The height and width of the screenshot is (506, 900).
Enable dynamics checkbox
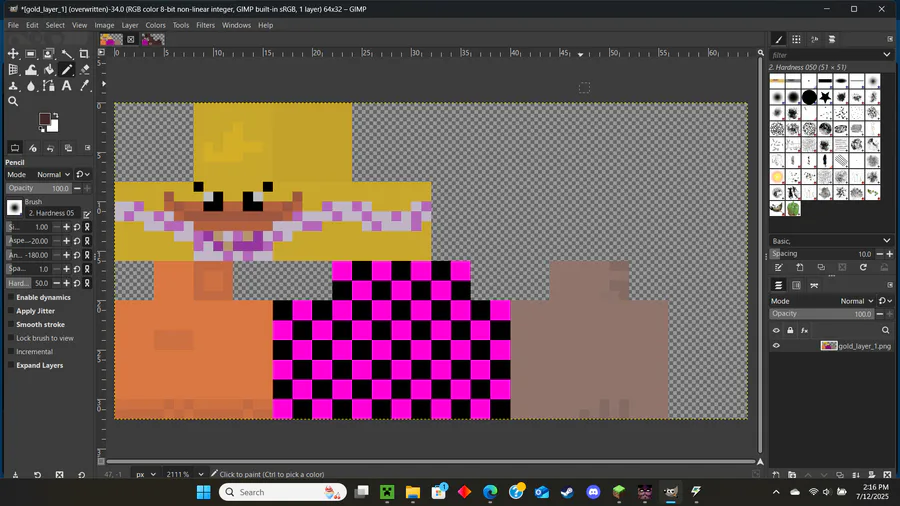point(11,297)
